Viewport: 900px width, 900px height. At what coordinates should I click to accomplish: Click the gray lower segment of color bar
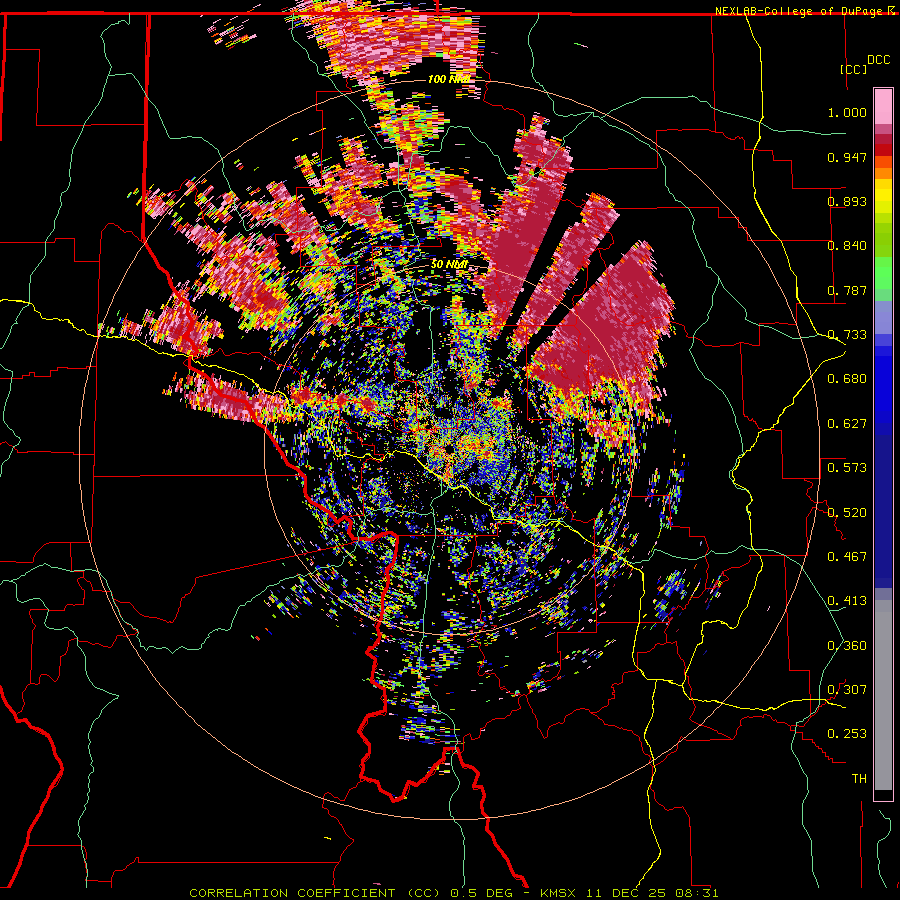click(883, 695)
